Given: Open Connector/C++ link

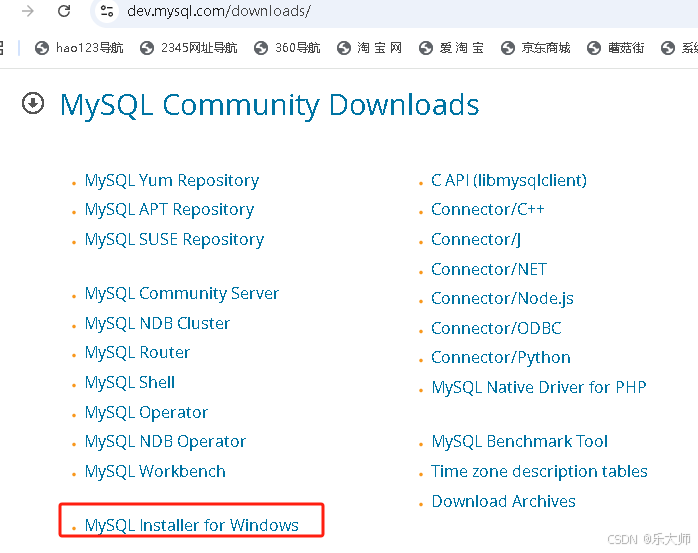Looking at the screenshot, I should pyautogui.click(x=487, y=210).
